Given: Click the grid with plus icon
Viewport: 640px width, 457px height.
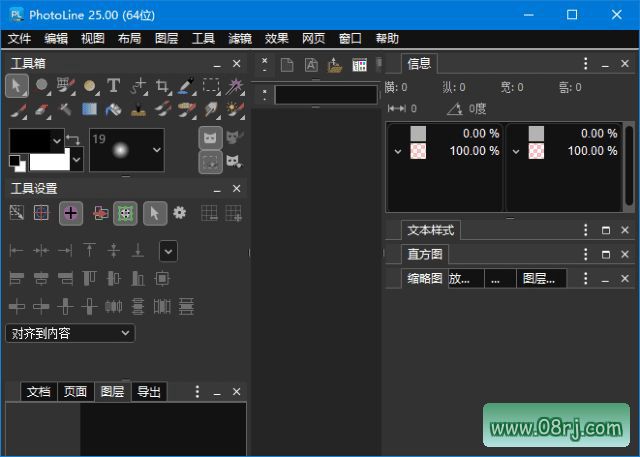Looking at the screenshot, I should click(x=233, y=213).
